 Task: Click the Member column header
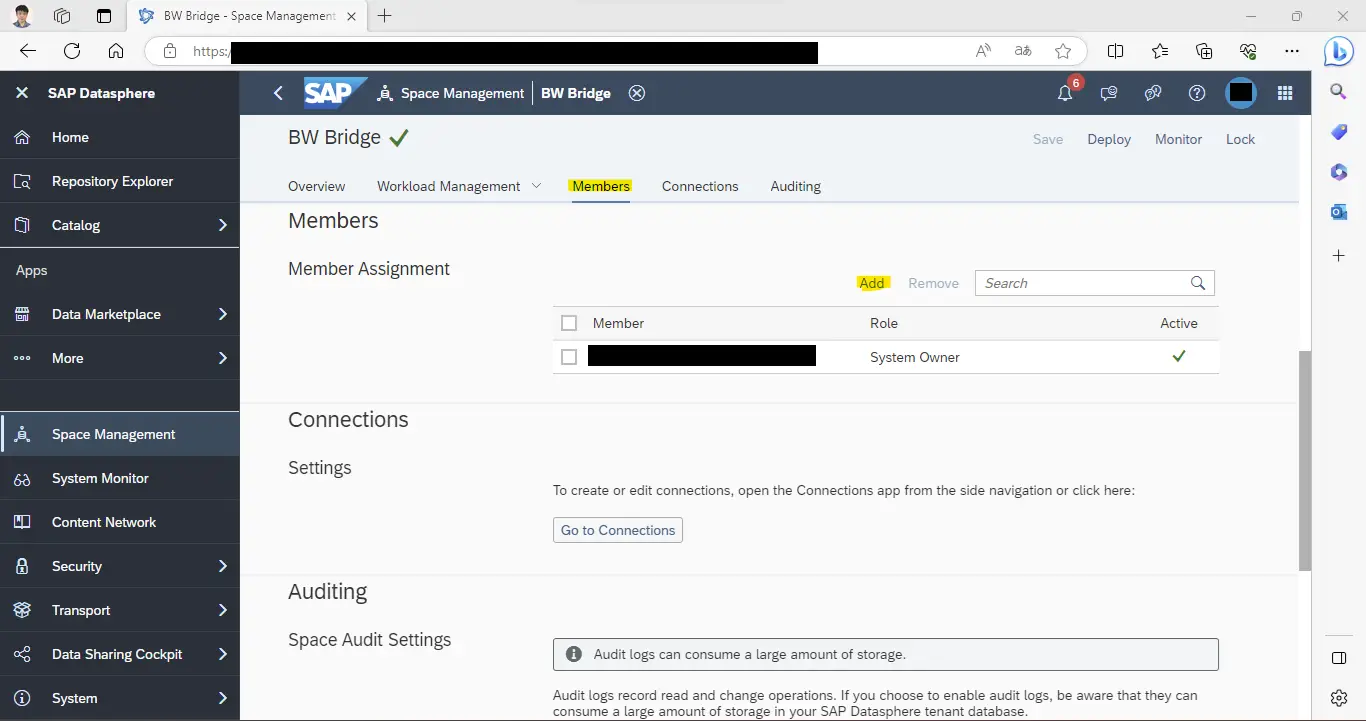618,323
